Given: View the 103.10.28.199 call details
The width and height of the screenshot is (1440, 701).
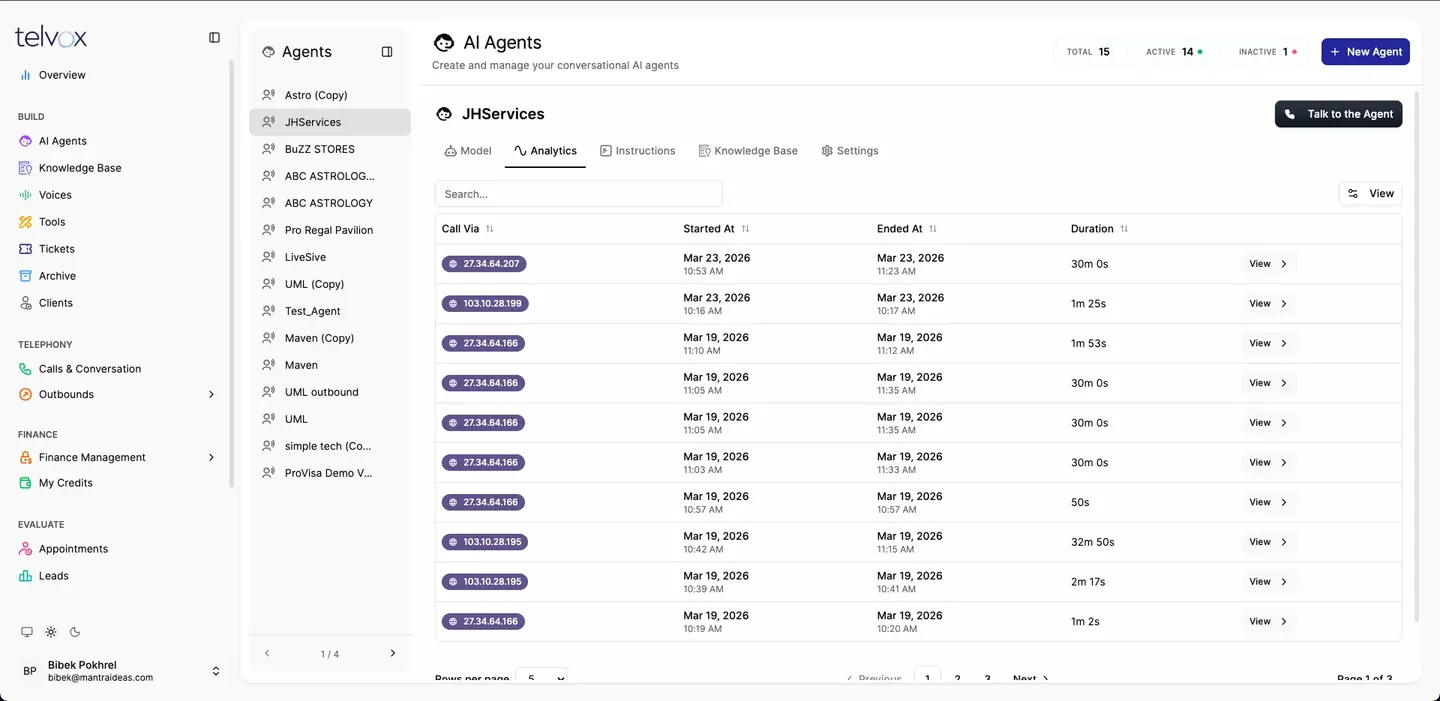Looking at the screenshot, I should click(x=1268, y=304).
